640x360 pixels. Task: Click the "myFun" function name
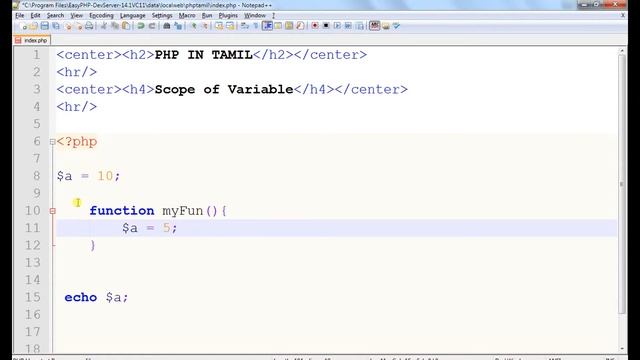(183, 211)
